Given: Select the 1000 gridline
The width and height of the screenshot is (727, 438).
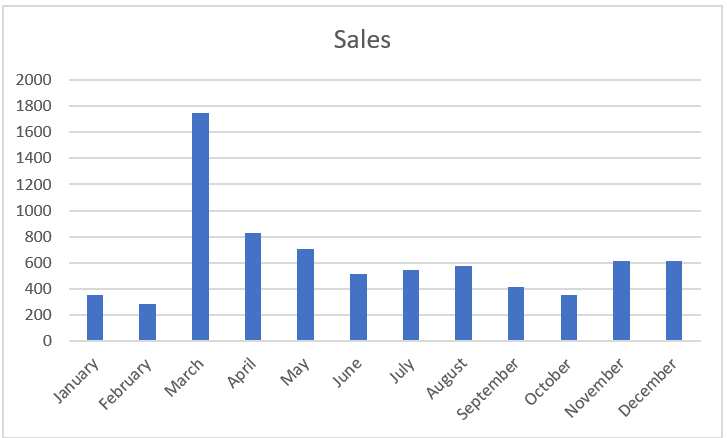Looking at the screenshot, I should pos(385,211).
